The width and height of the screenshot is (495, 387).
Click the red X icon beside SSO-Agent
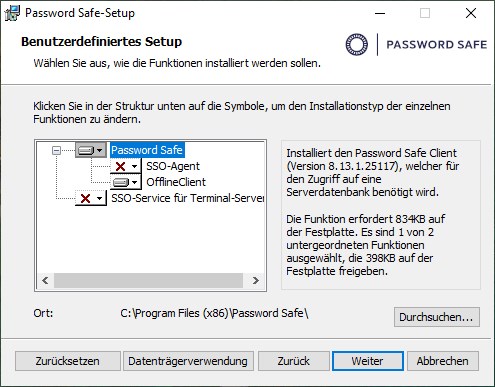click(x=120, y=166)
